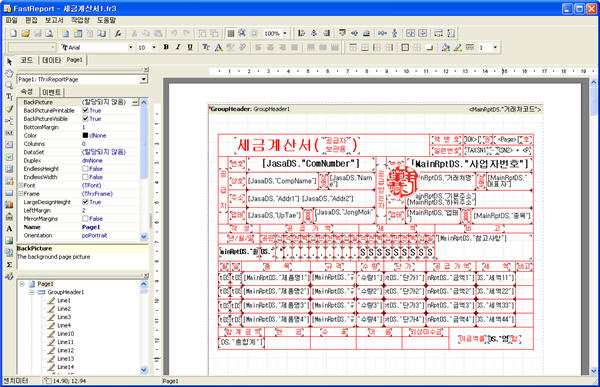
Task: Click the space horizontally icon
Action: pos(382,34)
